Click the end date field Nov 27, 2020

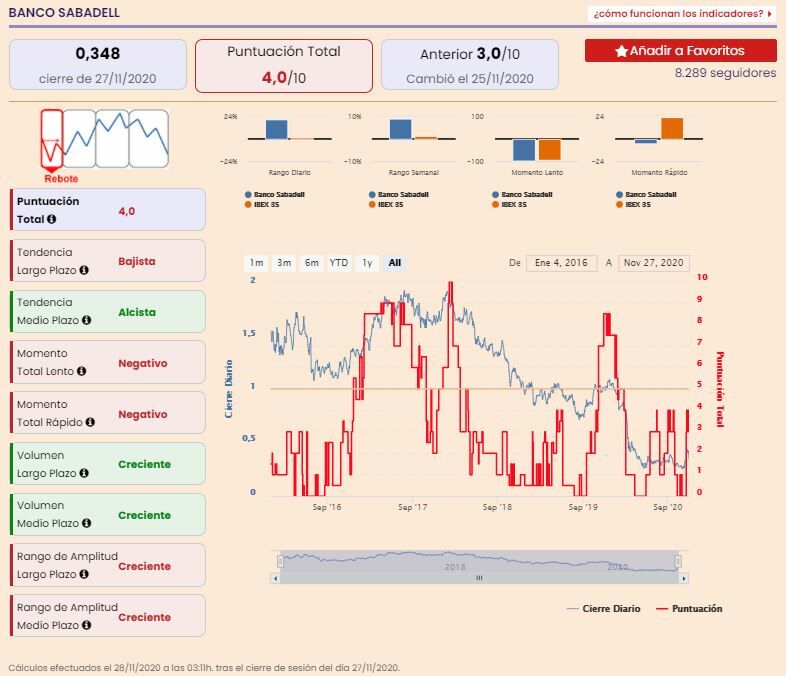point(654,263)
